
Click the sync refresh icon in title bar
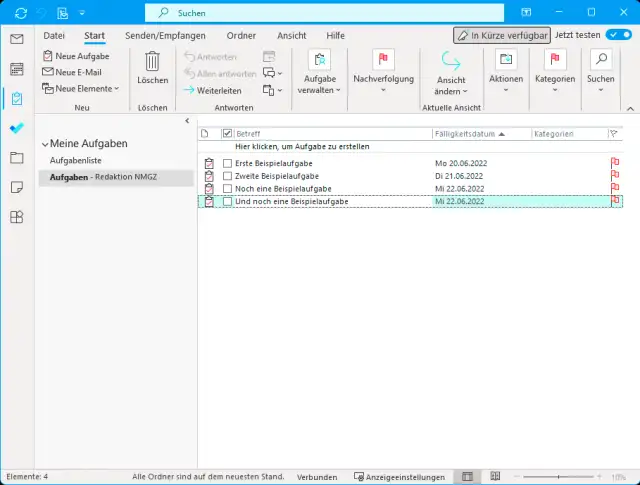pyautogui.click(x=21, y=13)
